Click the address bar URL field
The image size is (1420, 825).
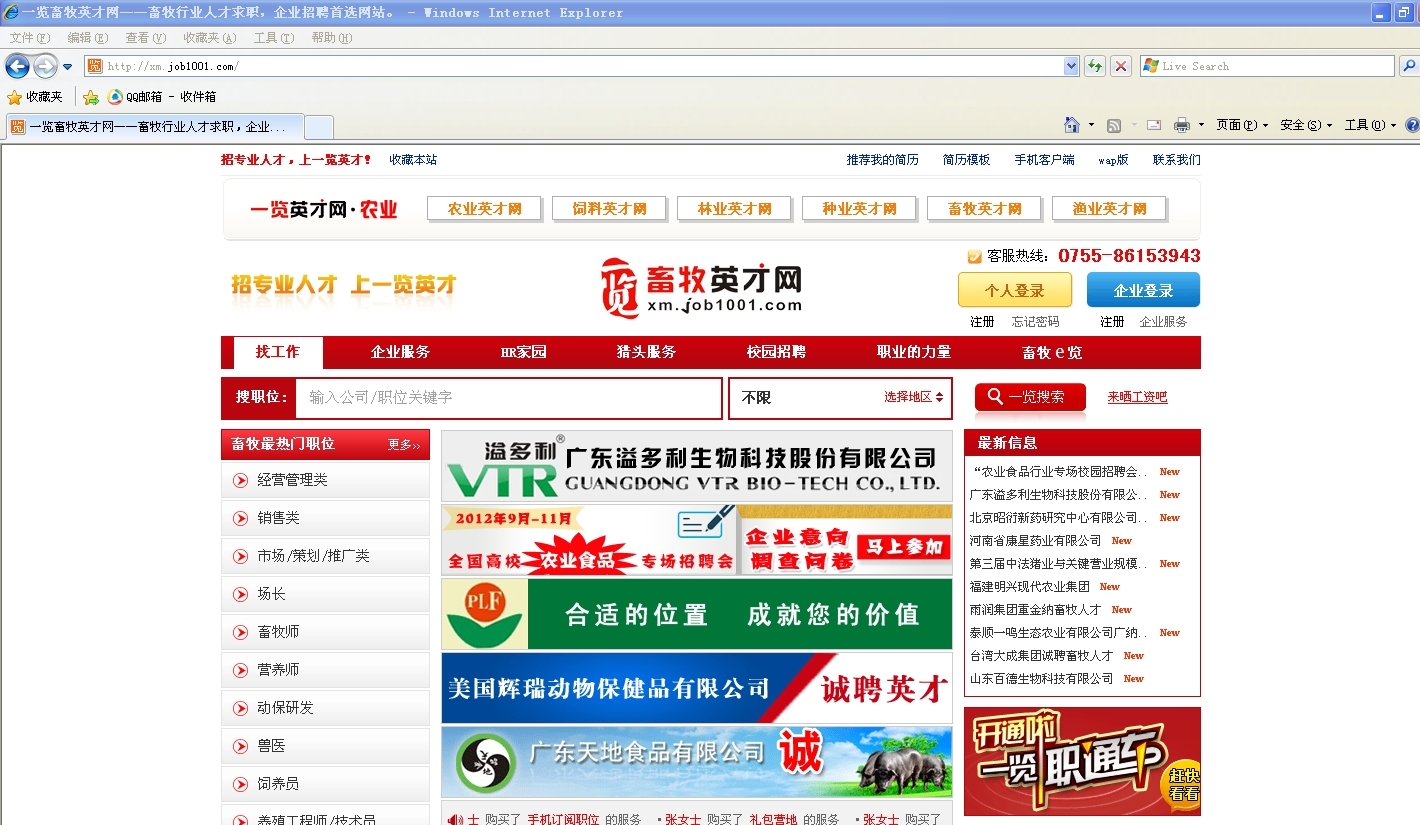574,66
